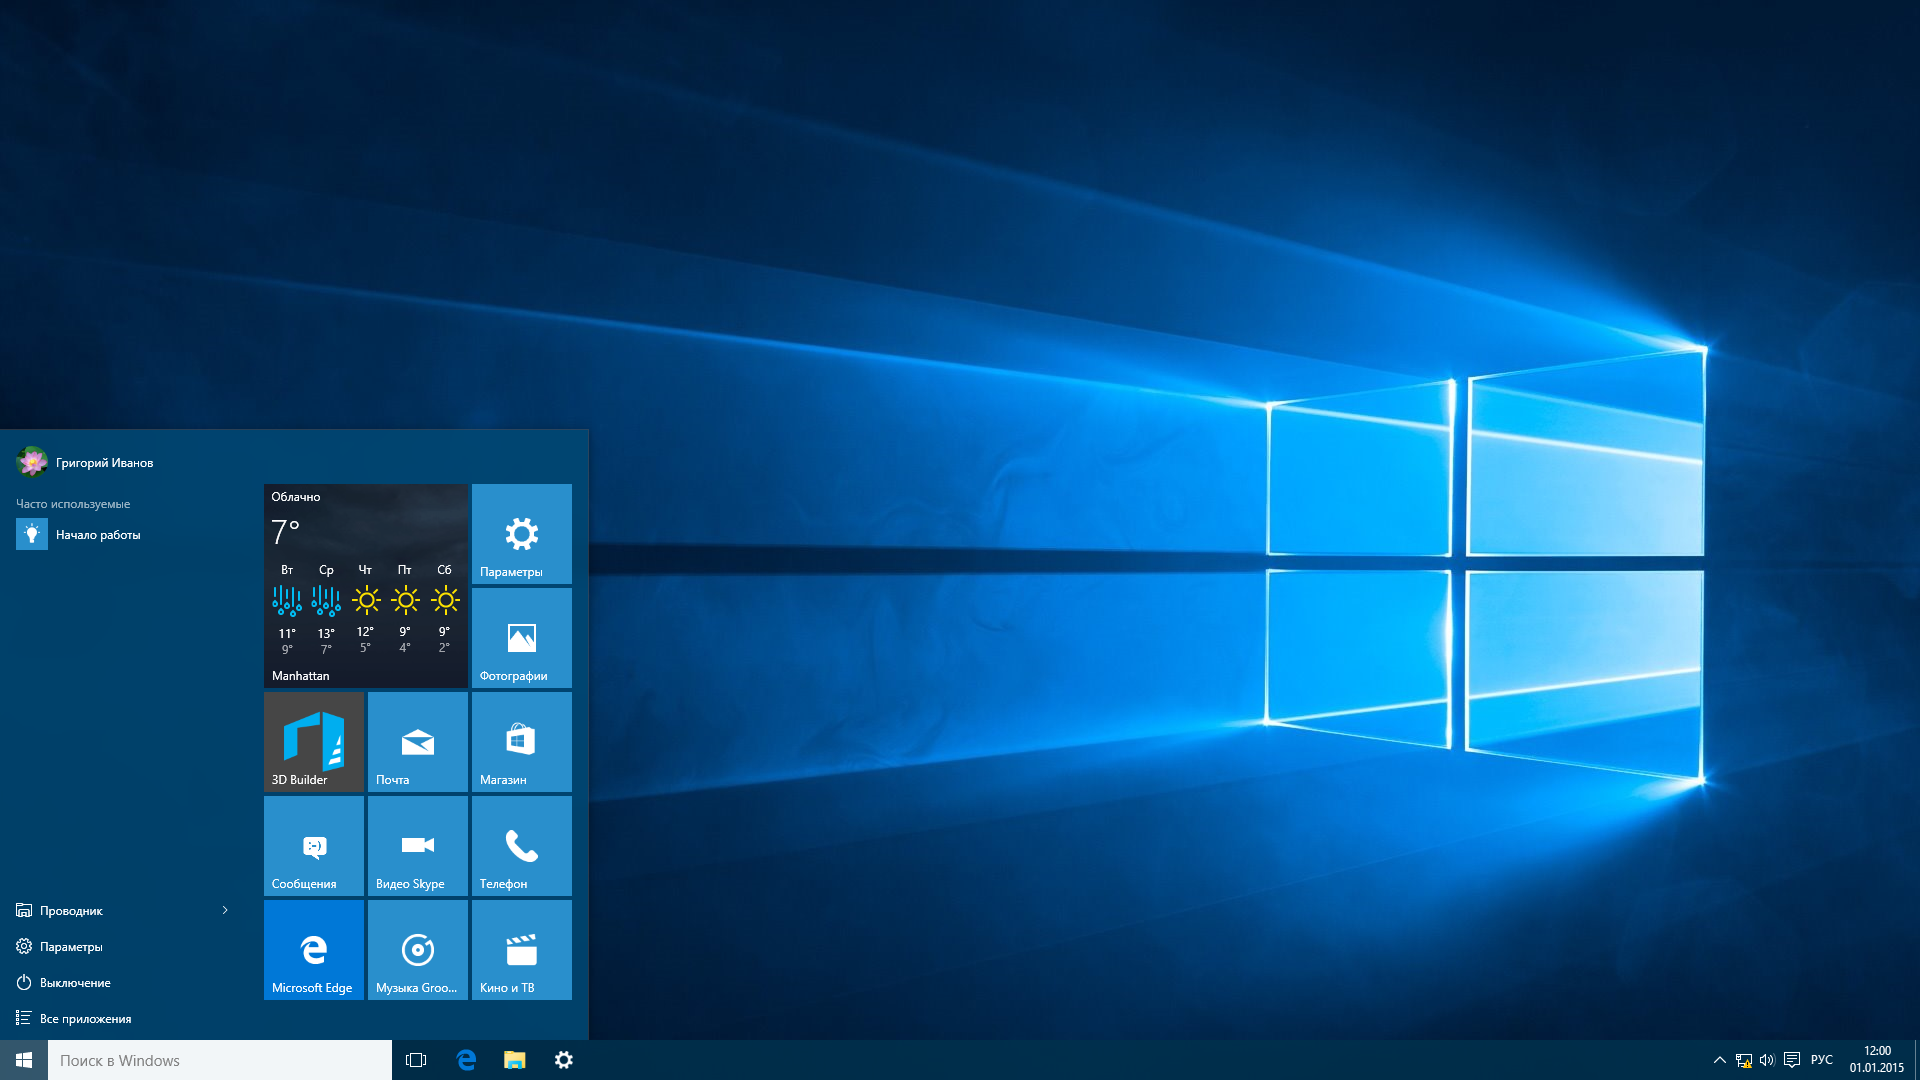
Task: Open the Action Center notifications icon
Action: coord(1792,1060)
